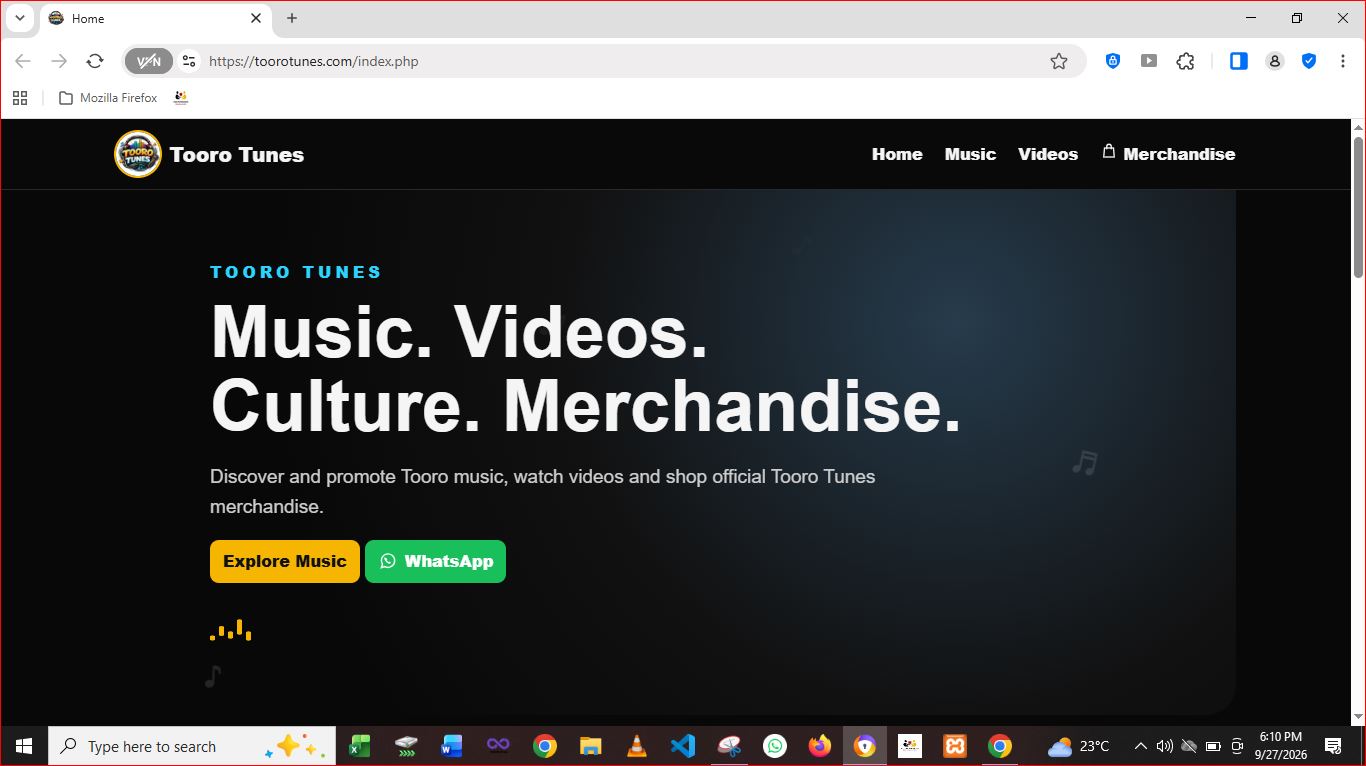Go back using the browser back arrow
This screenshot has height=766, width=1366.
(x=23, y=61)
